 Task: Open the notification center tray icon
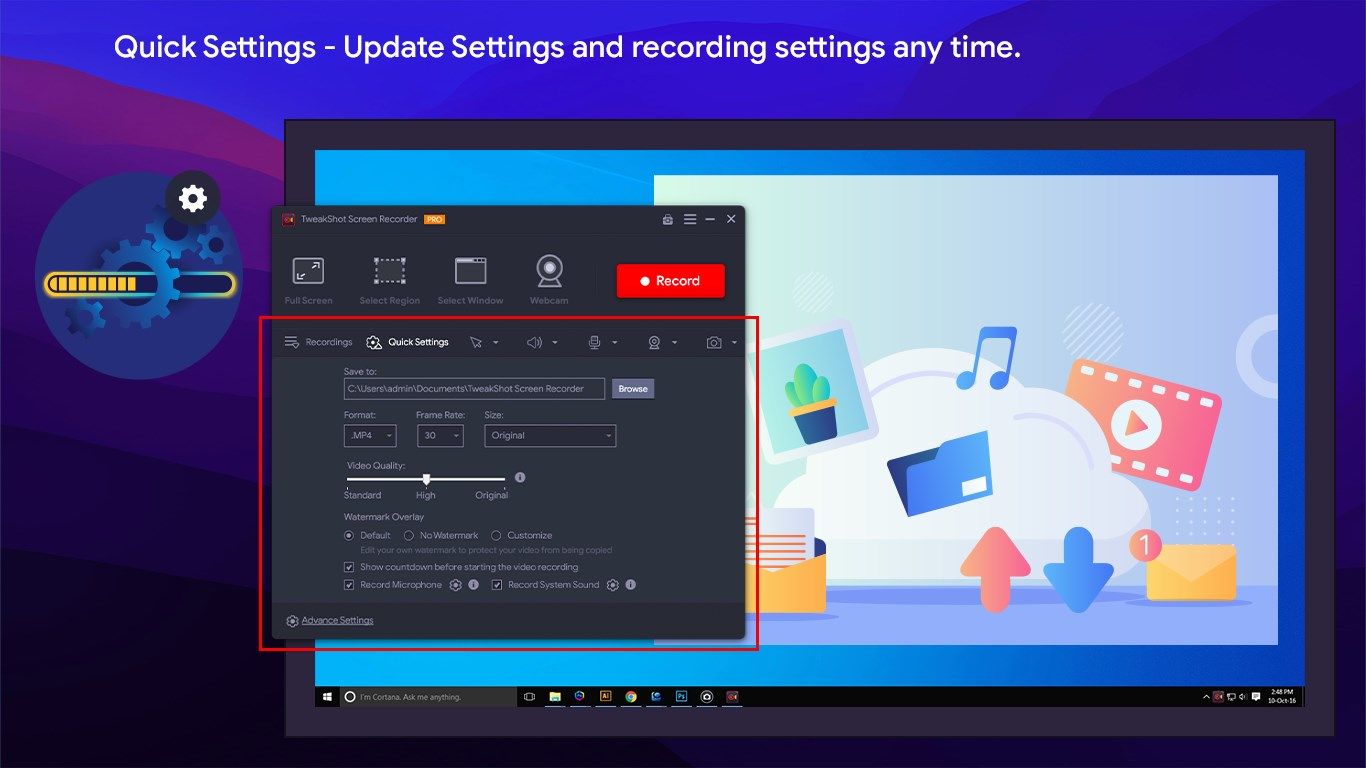pyautogui.click(x=1257, y=696)
